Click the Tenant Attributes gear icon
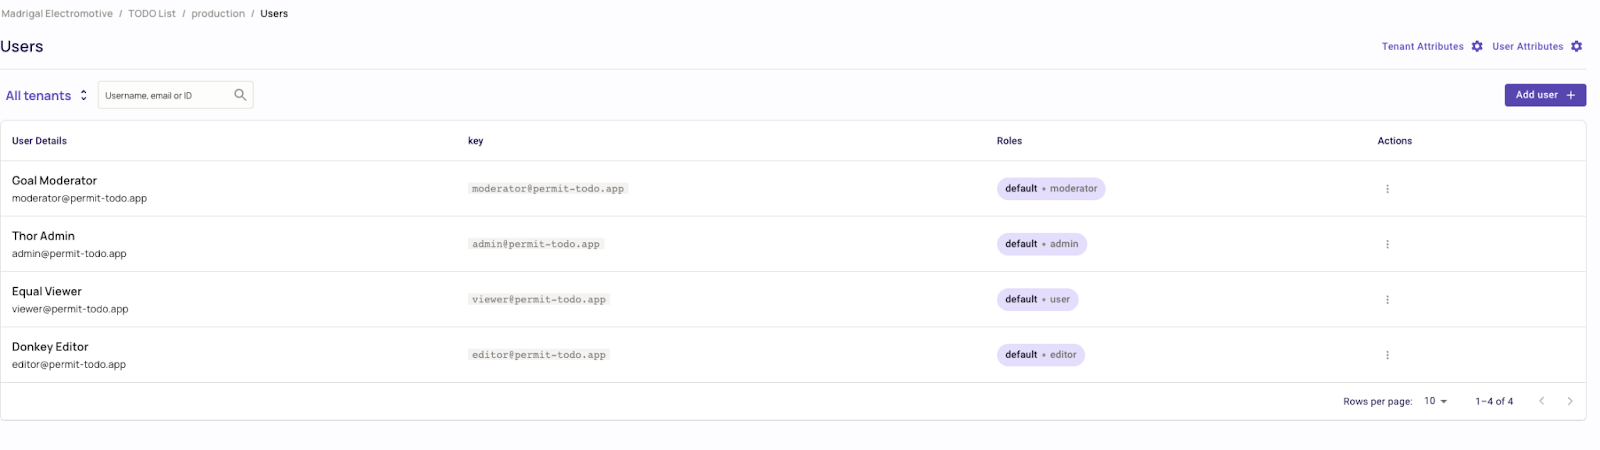This screenshot has width=1600, height=450. pyautogui.click(x=1477, y=47)
